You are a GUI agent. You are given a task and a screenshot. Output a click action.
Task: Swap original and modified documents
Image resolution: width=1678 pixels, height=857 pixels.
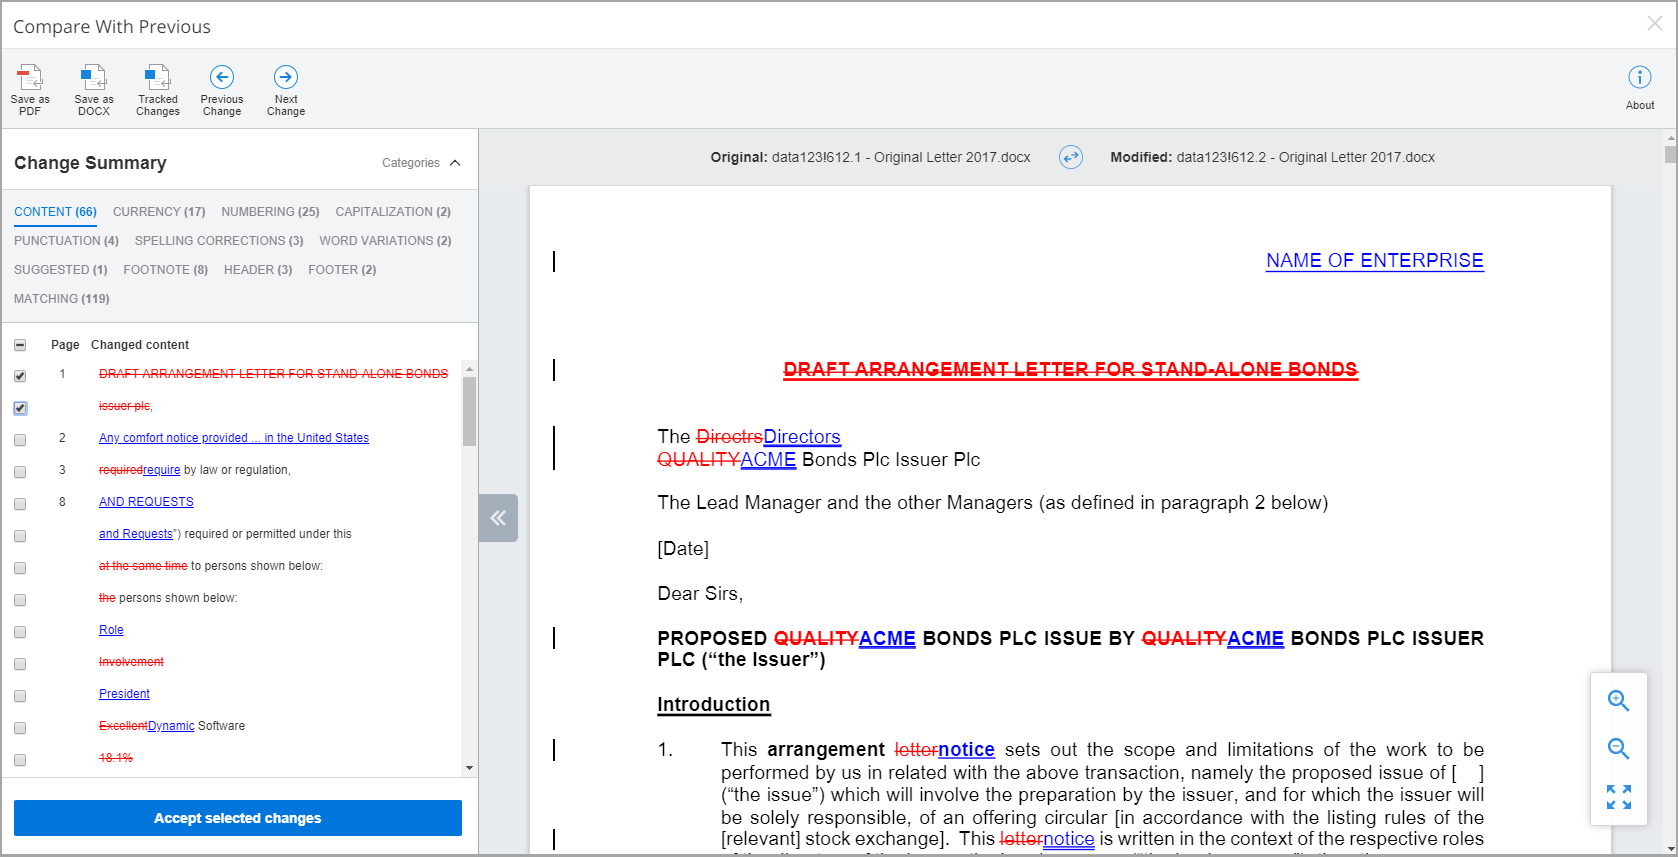1071,158
